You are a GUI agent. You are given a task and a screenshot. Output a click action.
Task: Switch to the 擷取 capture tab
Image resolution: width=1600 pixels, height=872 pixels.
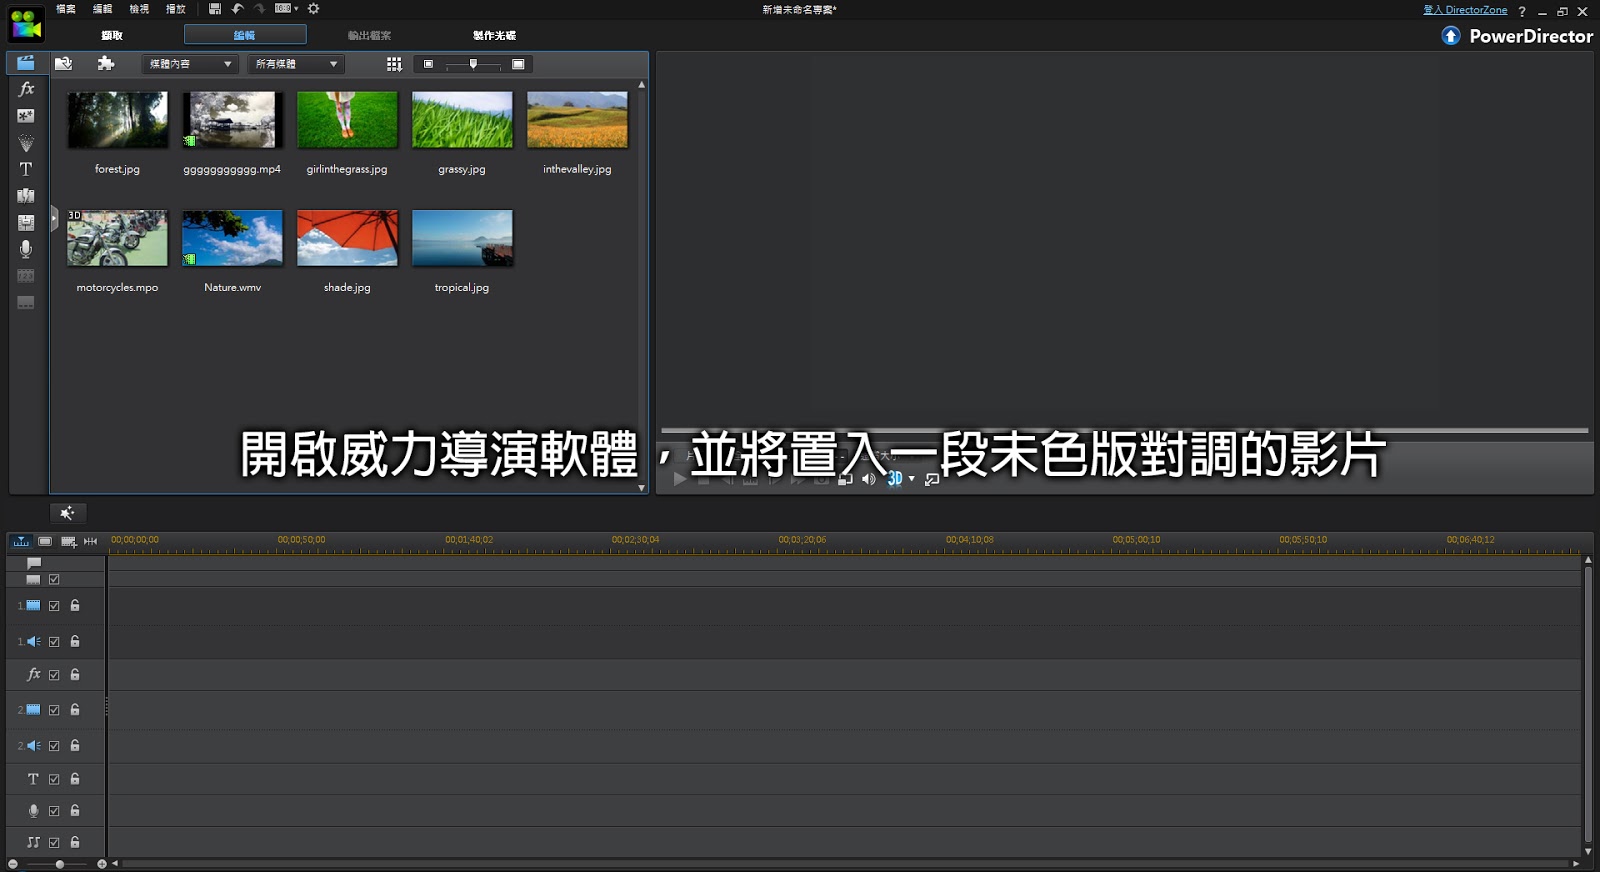click(x=112, y=35)
